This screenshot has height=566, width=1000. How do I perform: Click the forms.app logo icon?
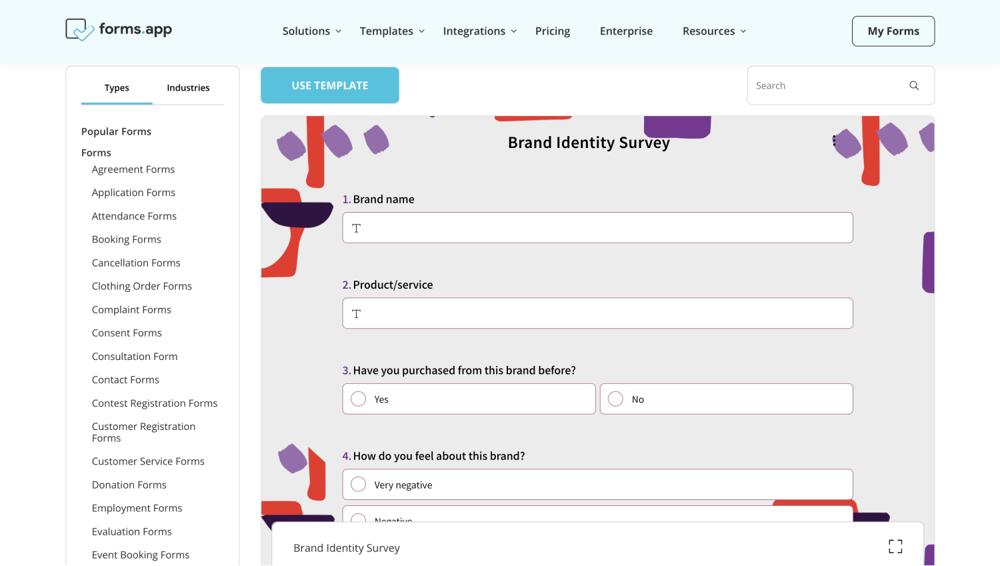[80, 30]
